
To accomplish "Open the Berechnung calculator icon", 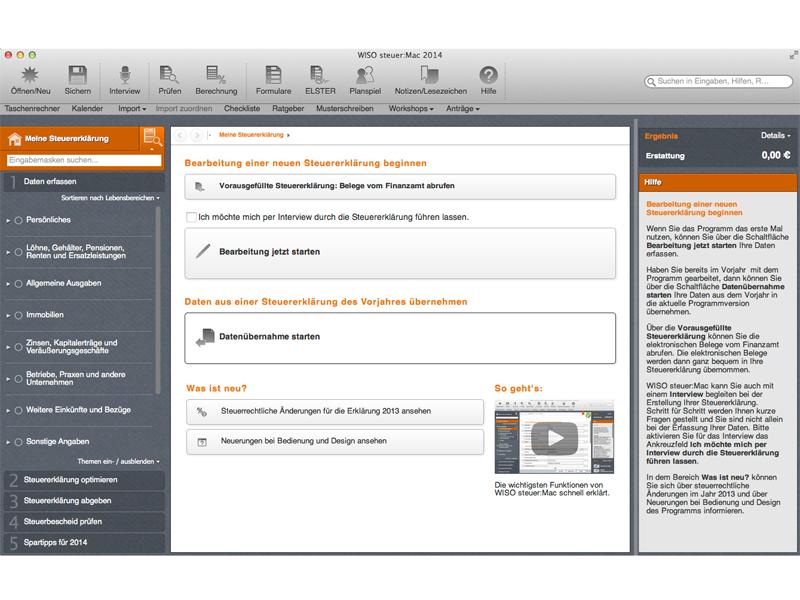I will (x=216, y=75).
